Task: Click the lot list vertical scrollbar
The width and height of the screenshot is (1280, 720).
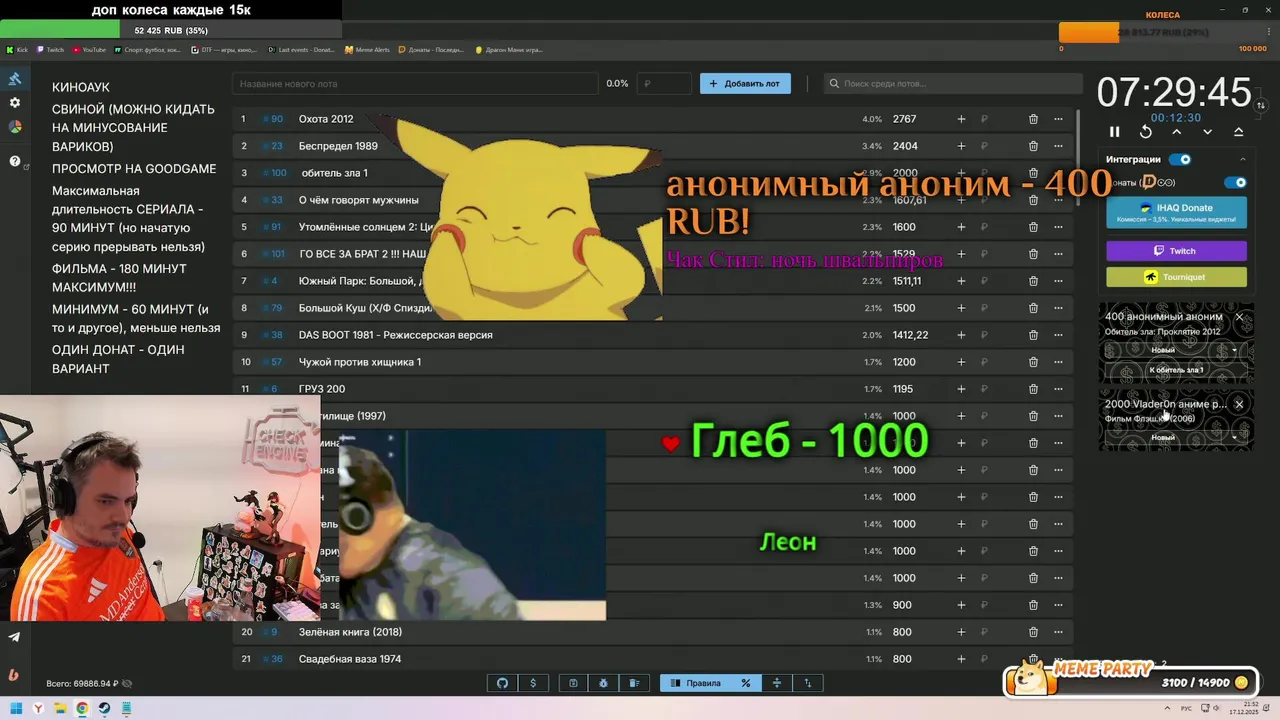Action: [x=1078, y=156]
